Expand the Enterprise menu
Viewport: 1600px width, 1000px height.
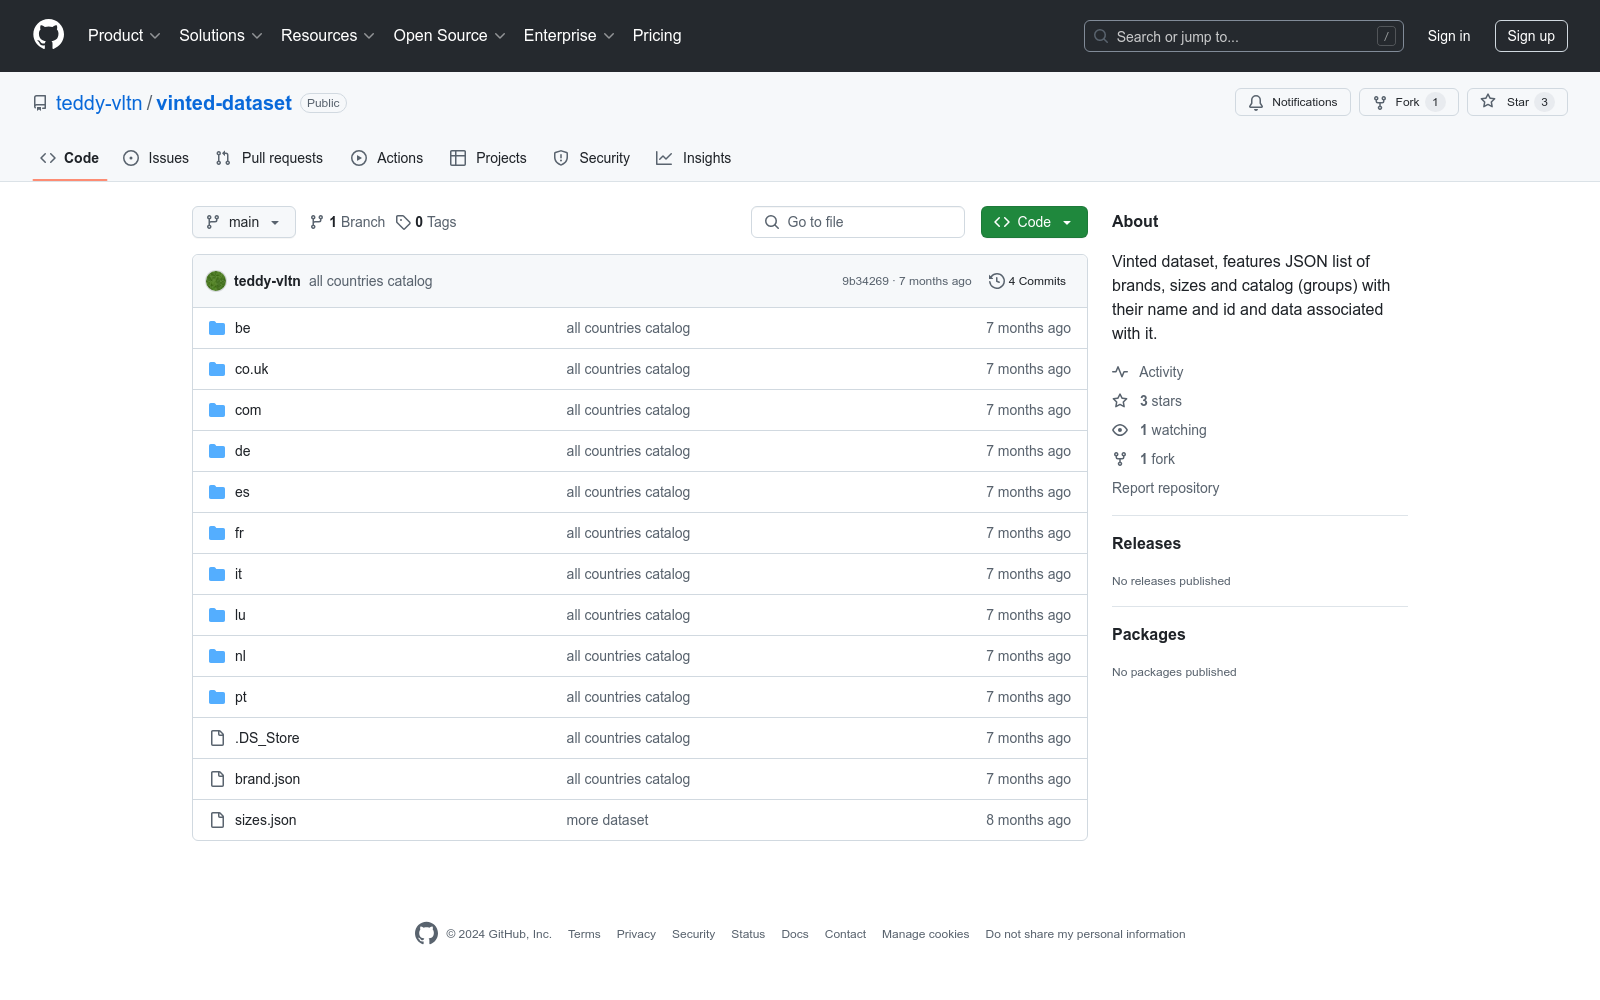[x=569, y=36]
